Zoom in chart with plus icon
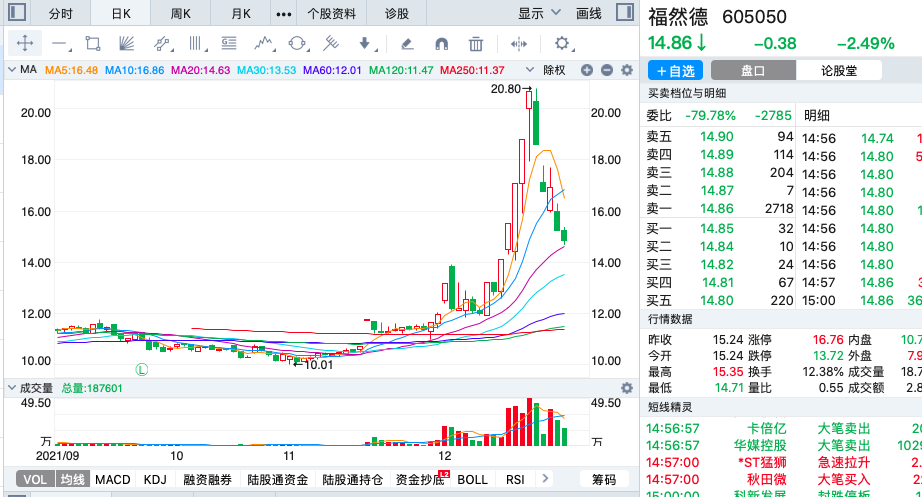922x497 pixels. pos(587,71)
